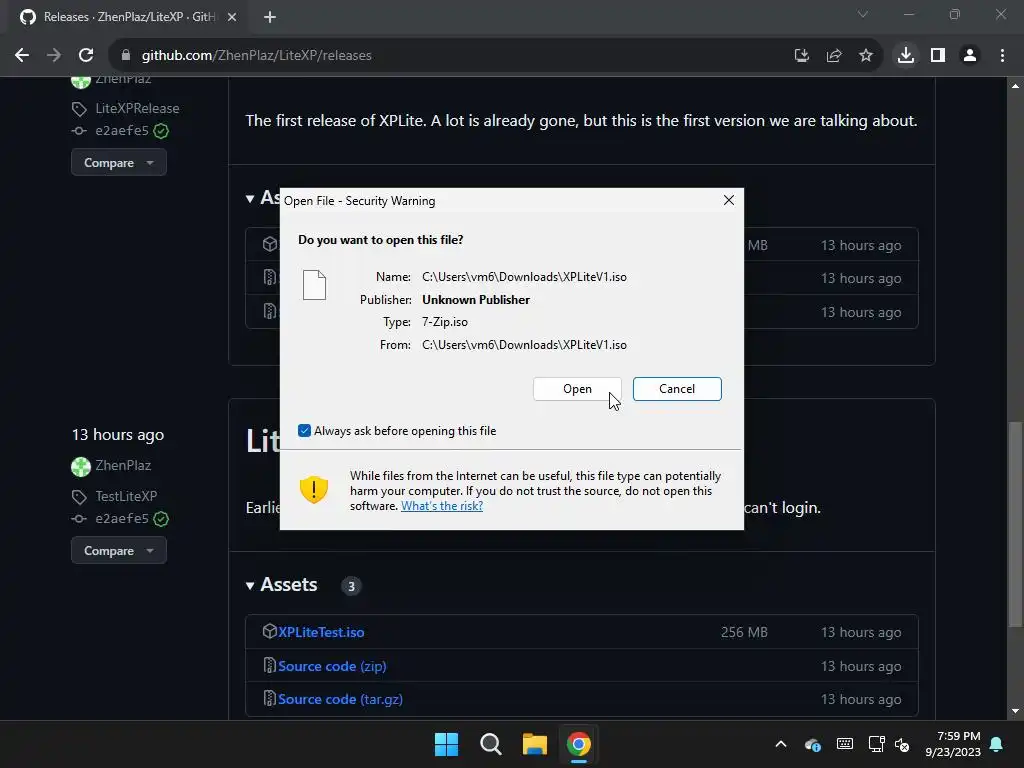
Task: Bookmark this page with the star icon
Action: [865, 56]
